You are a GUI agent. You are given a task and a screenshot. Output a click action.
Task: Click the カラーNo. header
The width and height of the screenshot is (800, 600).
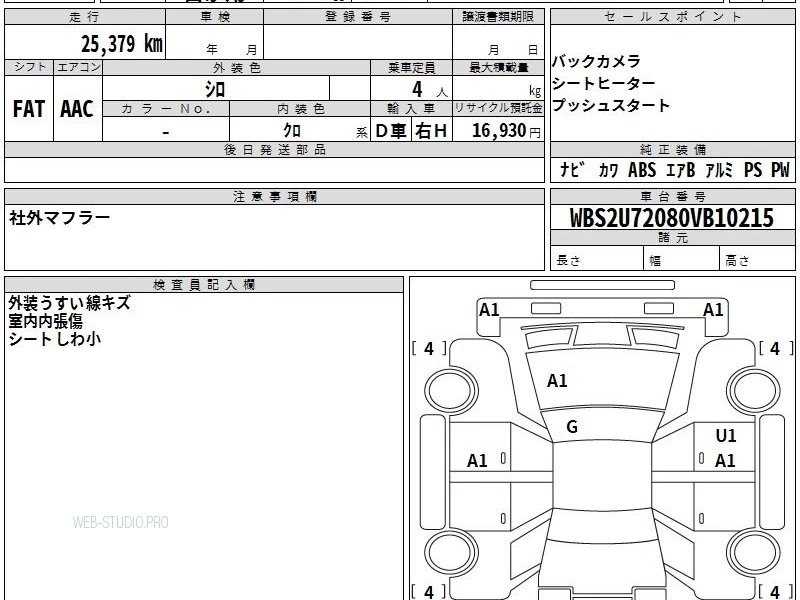pyautogui.click(x=166, y=109)
